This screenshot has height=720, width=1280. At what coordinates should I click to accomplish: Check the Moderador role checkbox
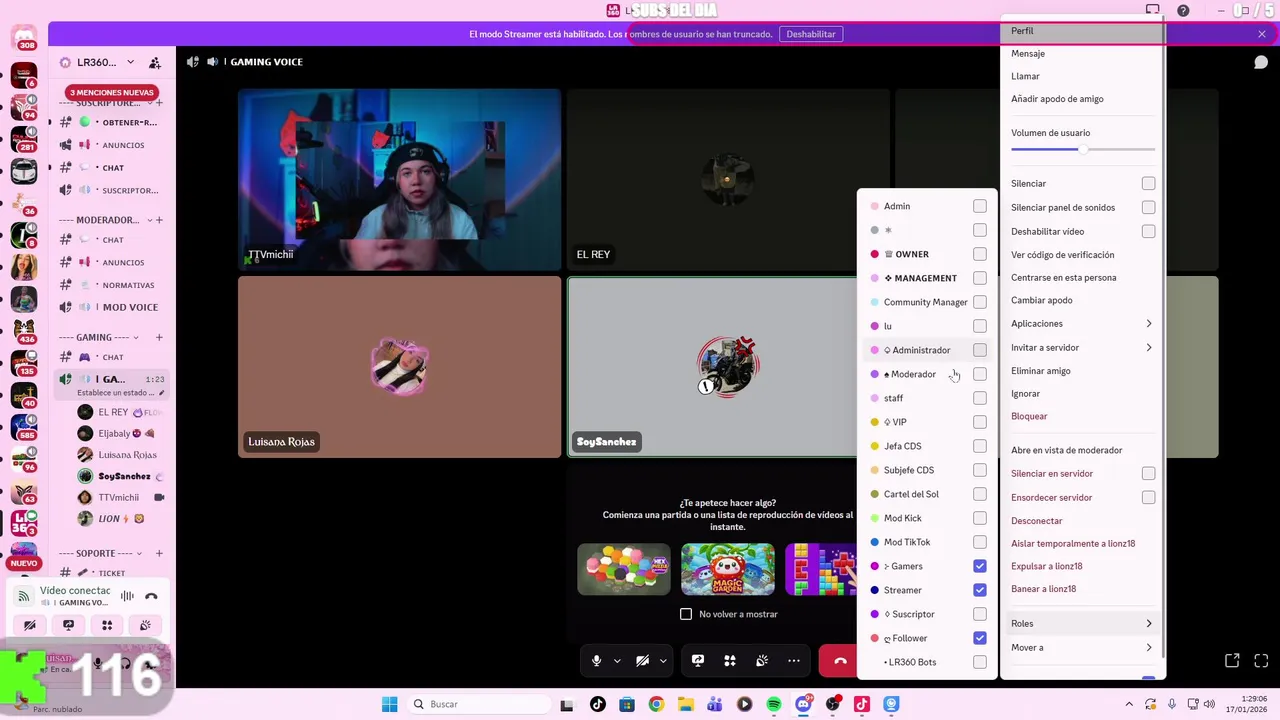tap(980, 374)
